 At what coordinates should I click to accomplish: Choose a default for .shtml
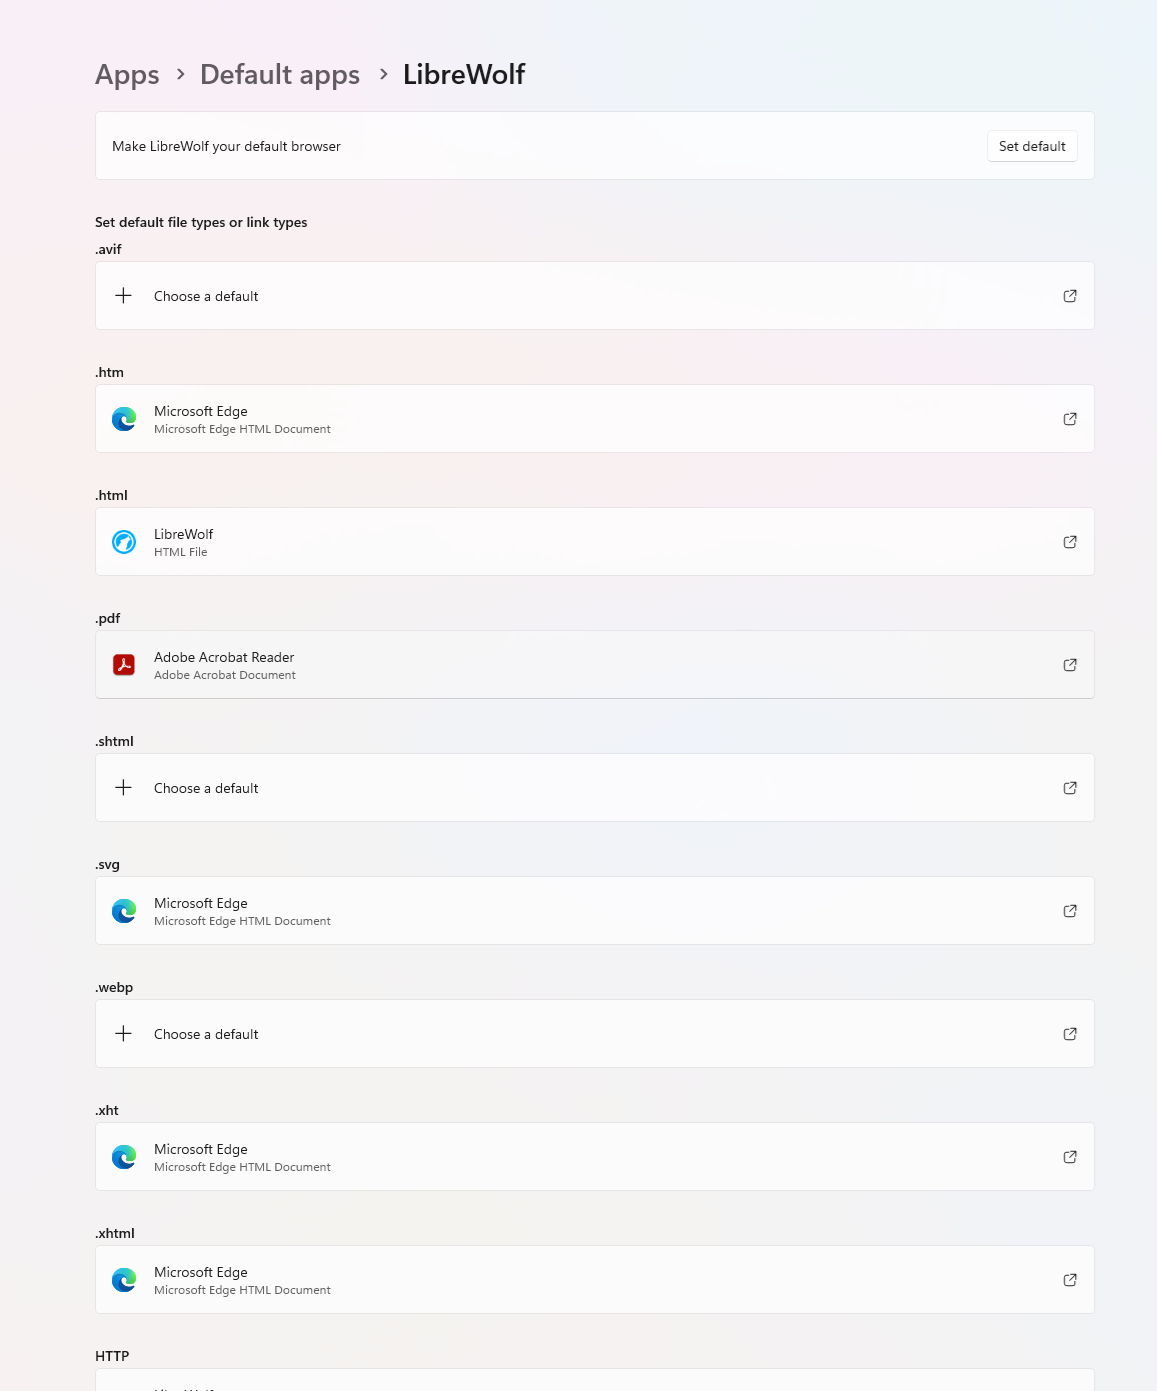(206, 788)
